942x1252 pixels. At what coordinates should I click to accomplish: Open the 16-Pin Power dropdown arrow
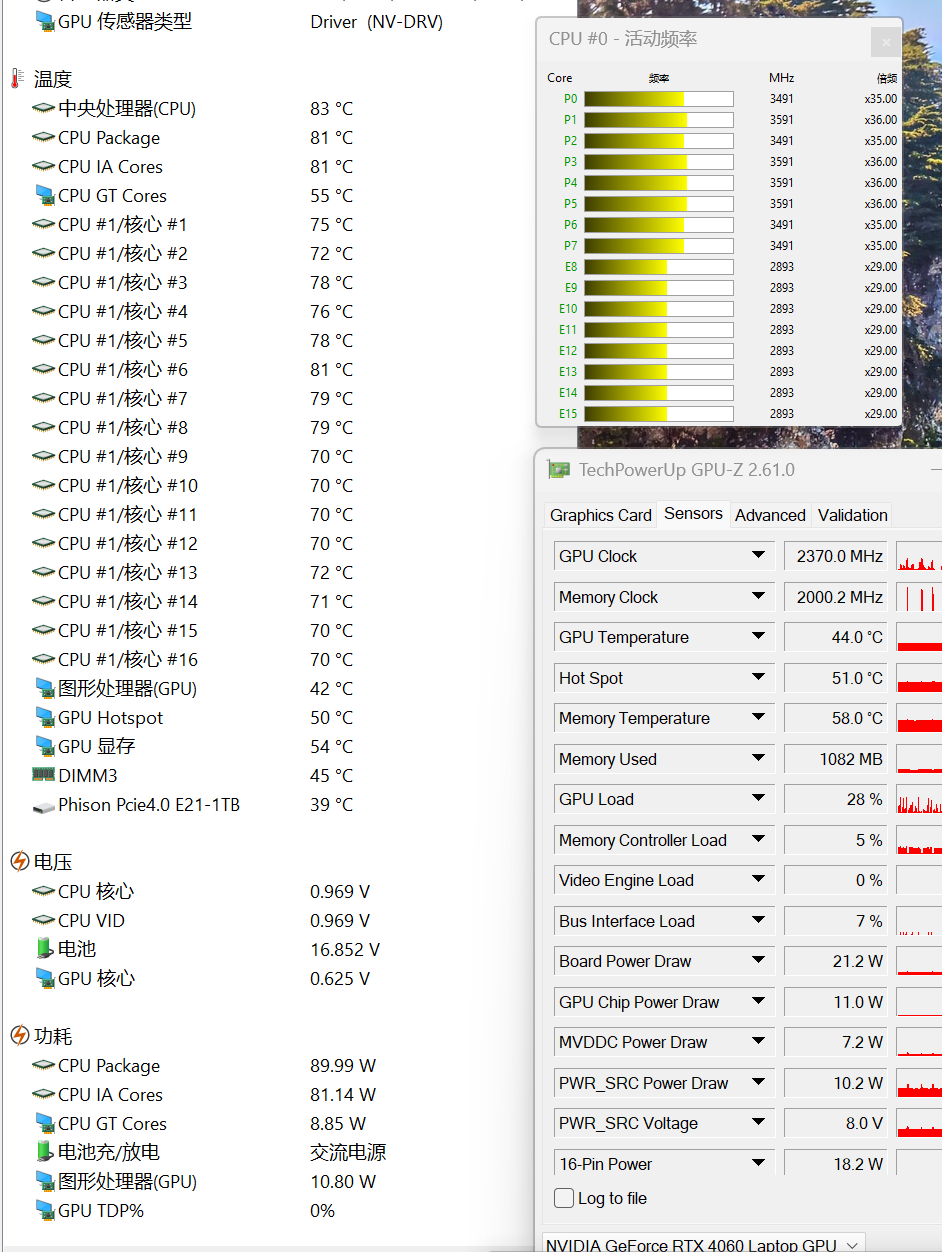point(759,1164)
